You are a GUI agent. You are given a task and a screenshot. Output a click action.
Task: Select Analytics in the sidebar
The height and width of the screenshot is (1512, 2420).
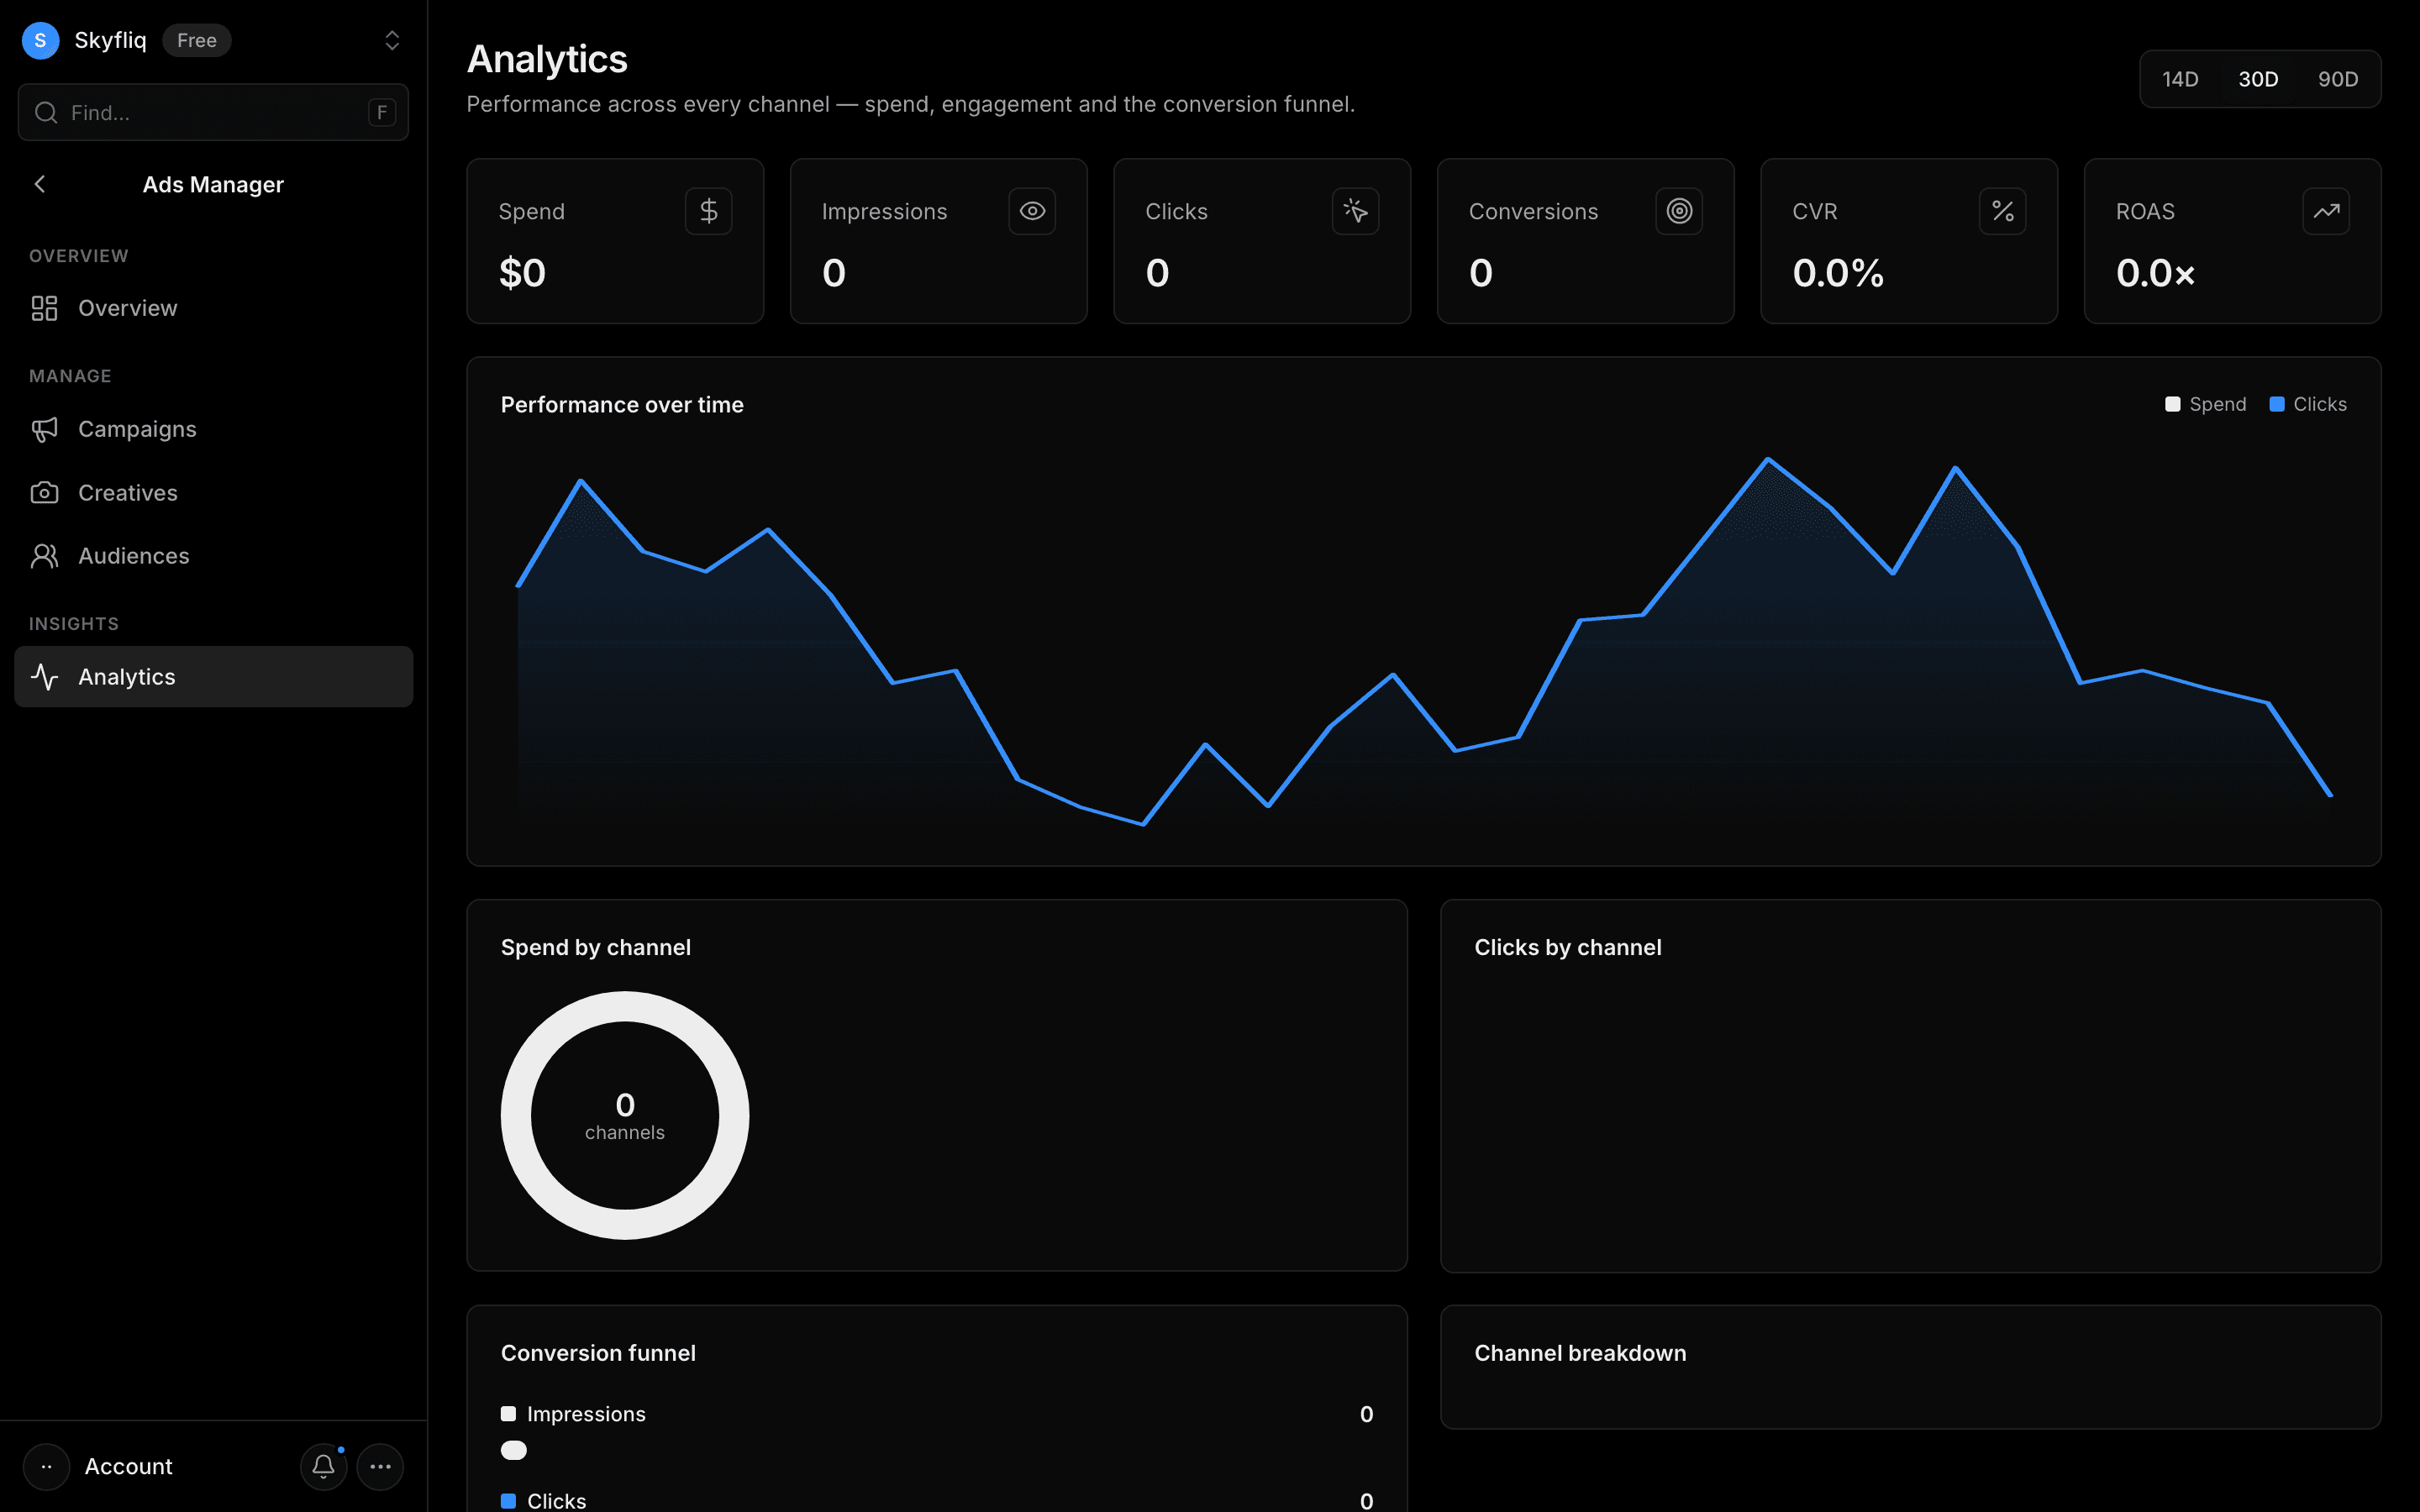point(213,677)
